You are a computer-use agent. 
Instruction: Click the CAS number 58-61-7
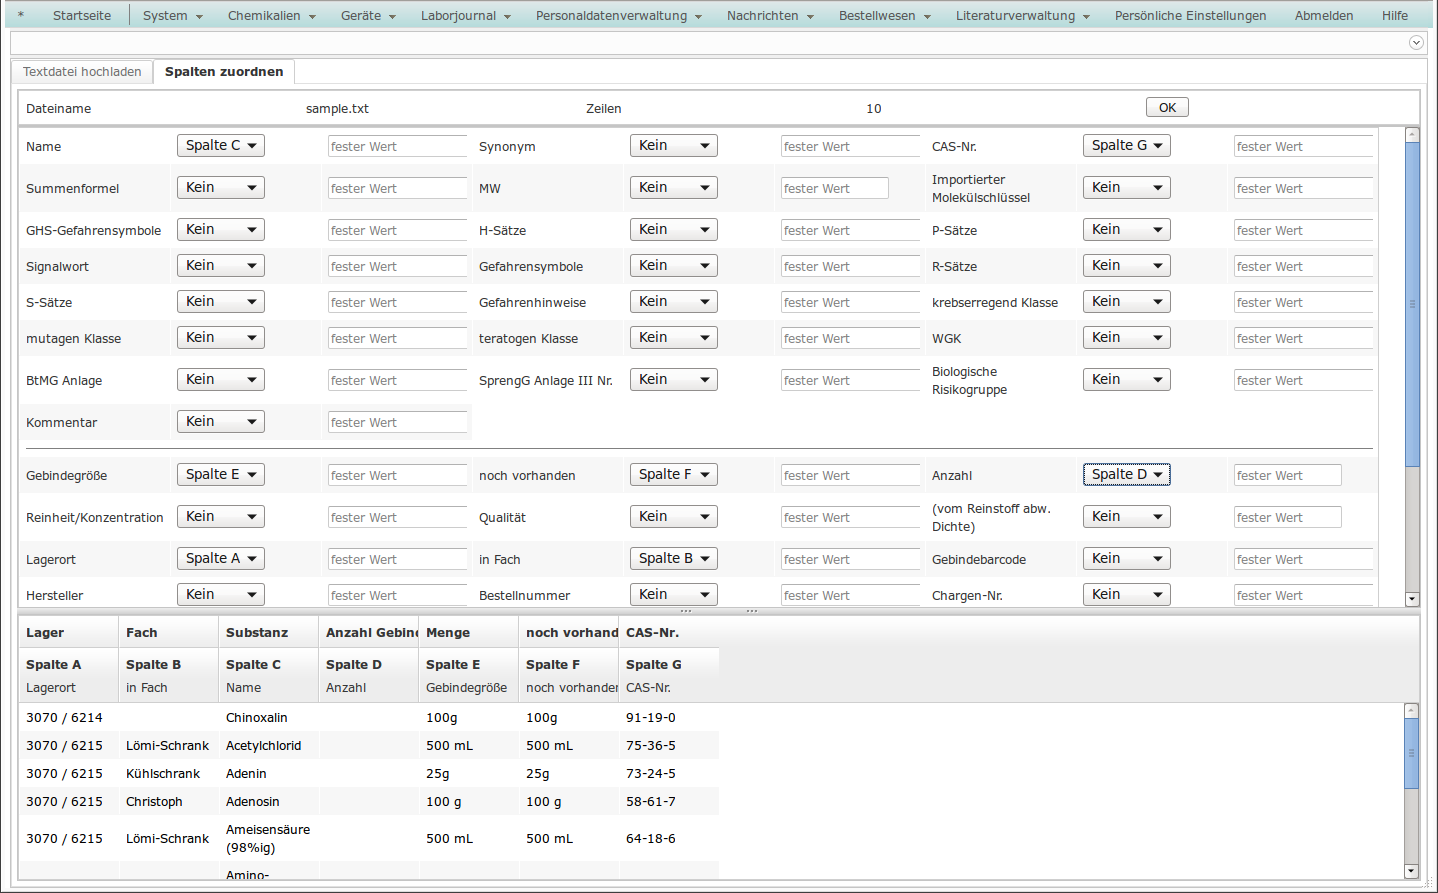651,801
